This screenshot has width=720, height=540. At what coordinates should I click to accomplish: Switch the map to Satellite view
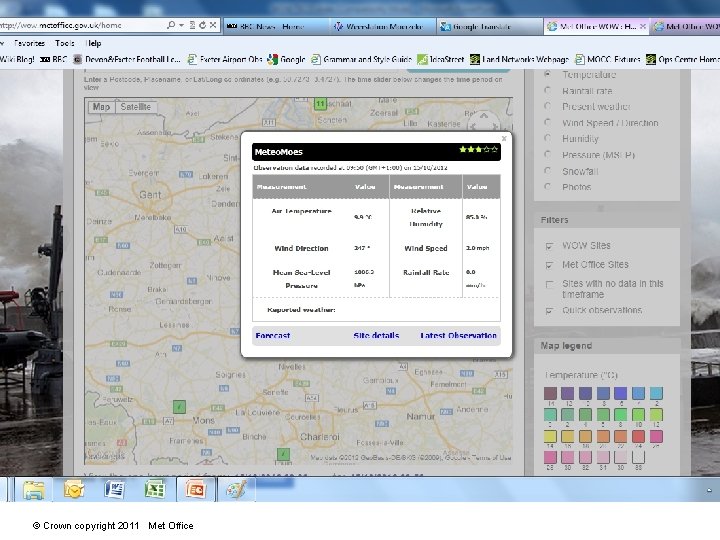tap(135, 107)
